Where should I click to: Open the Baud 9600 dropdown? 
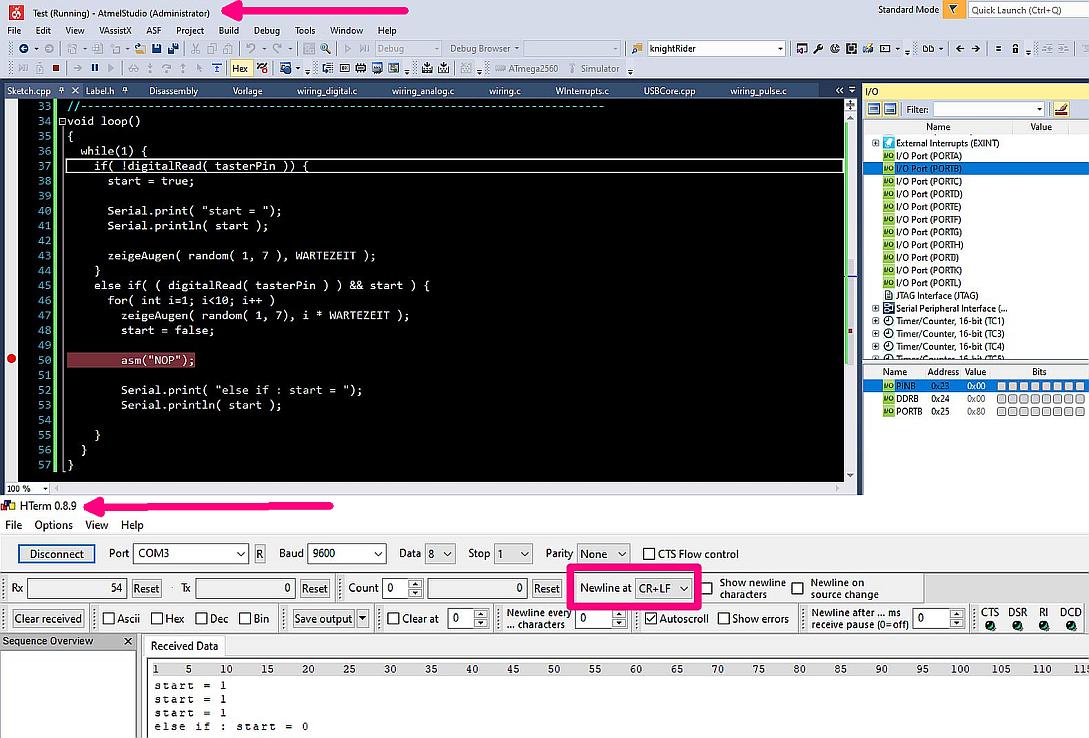pyautogui.click(x=378, y=554)
